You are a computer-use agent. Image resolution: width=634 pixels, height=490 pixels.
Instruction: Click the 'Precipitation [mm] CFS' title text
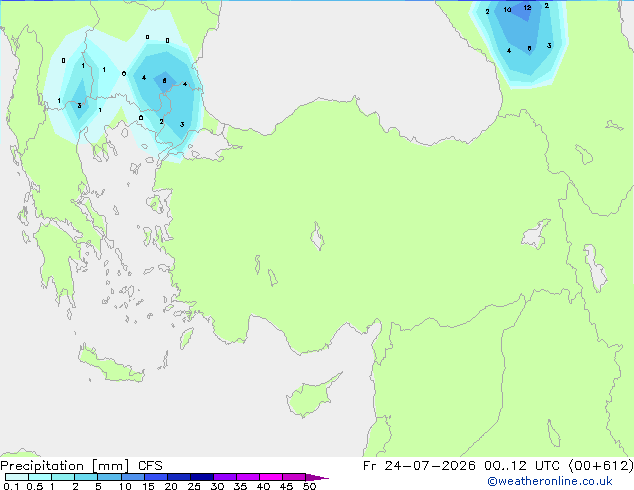point(81,466)
